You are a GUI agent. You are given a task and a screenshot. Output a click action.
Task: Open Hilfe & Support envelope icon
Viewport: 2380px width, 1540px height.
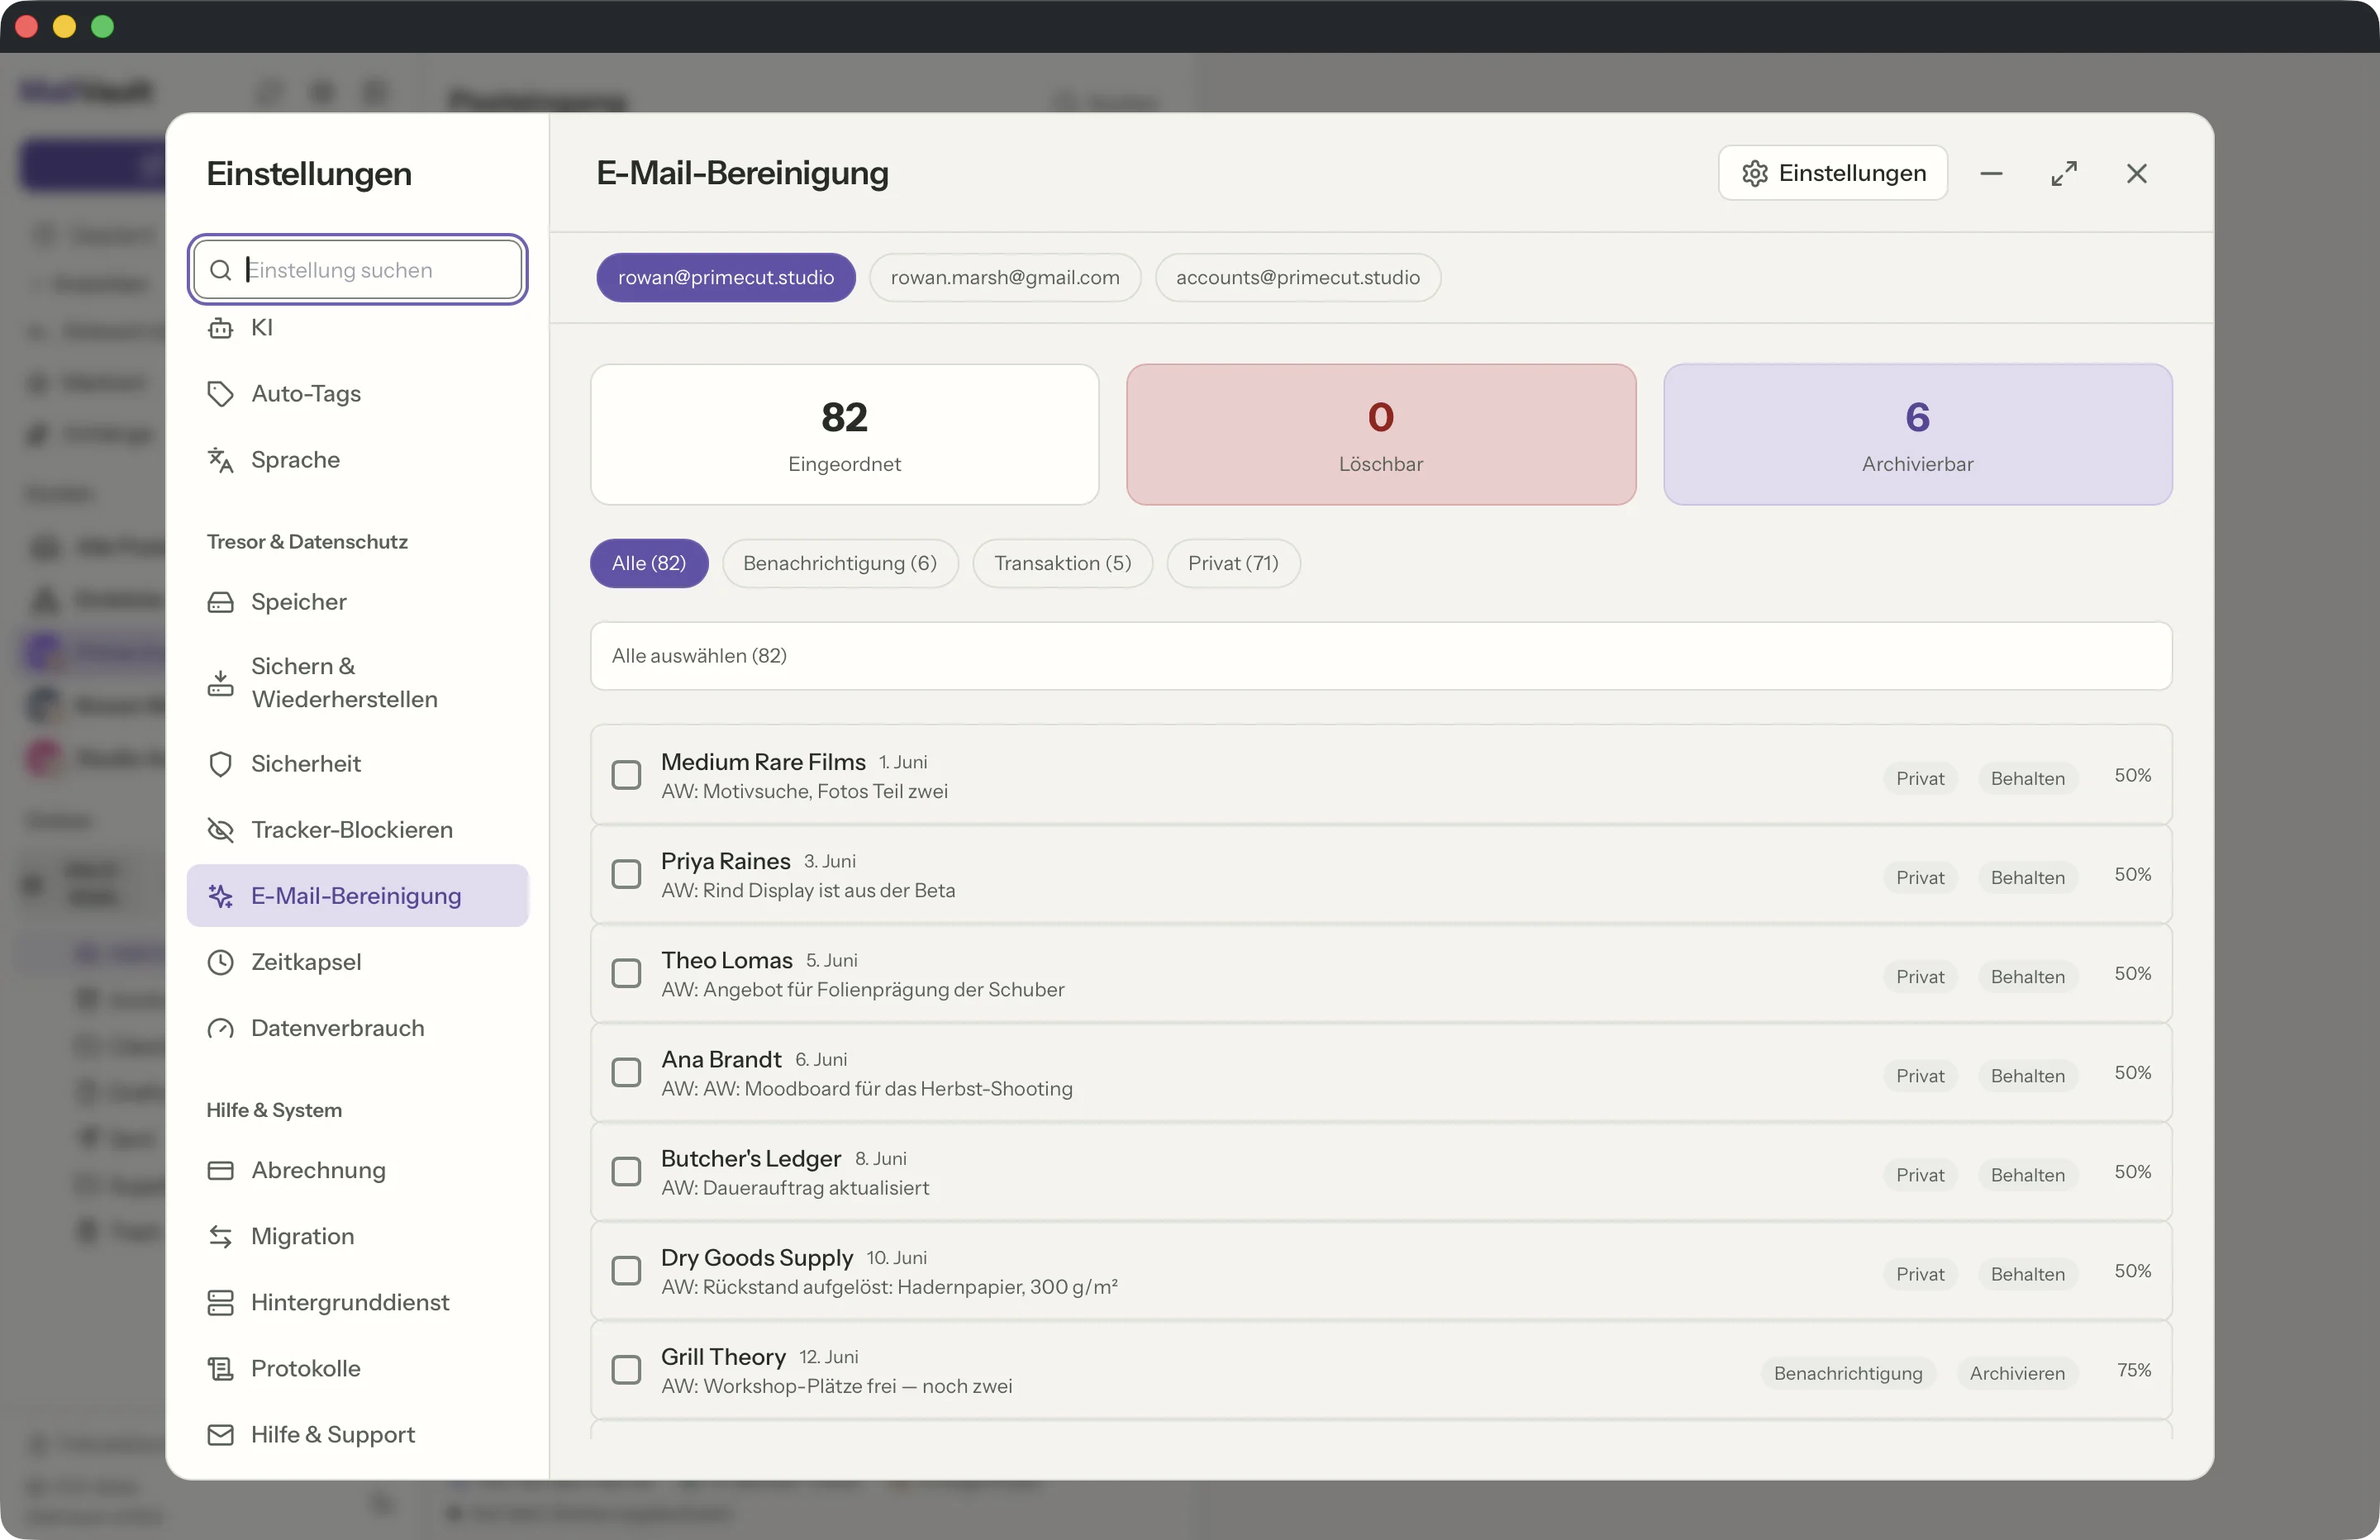pos(220,1434)
